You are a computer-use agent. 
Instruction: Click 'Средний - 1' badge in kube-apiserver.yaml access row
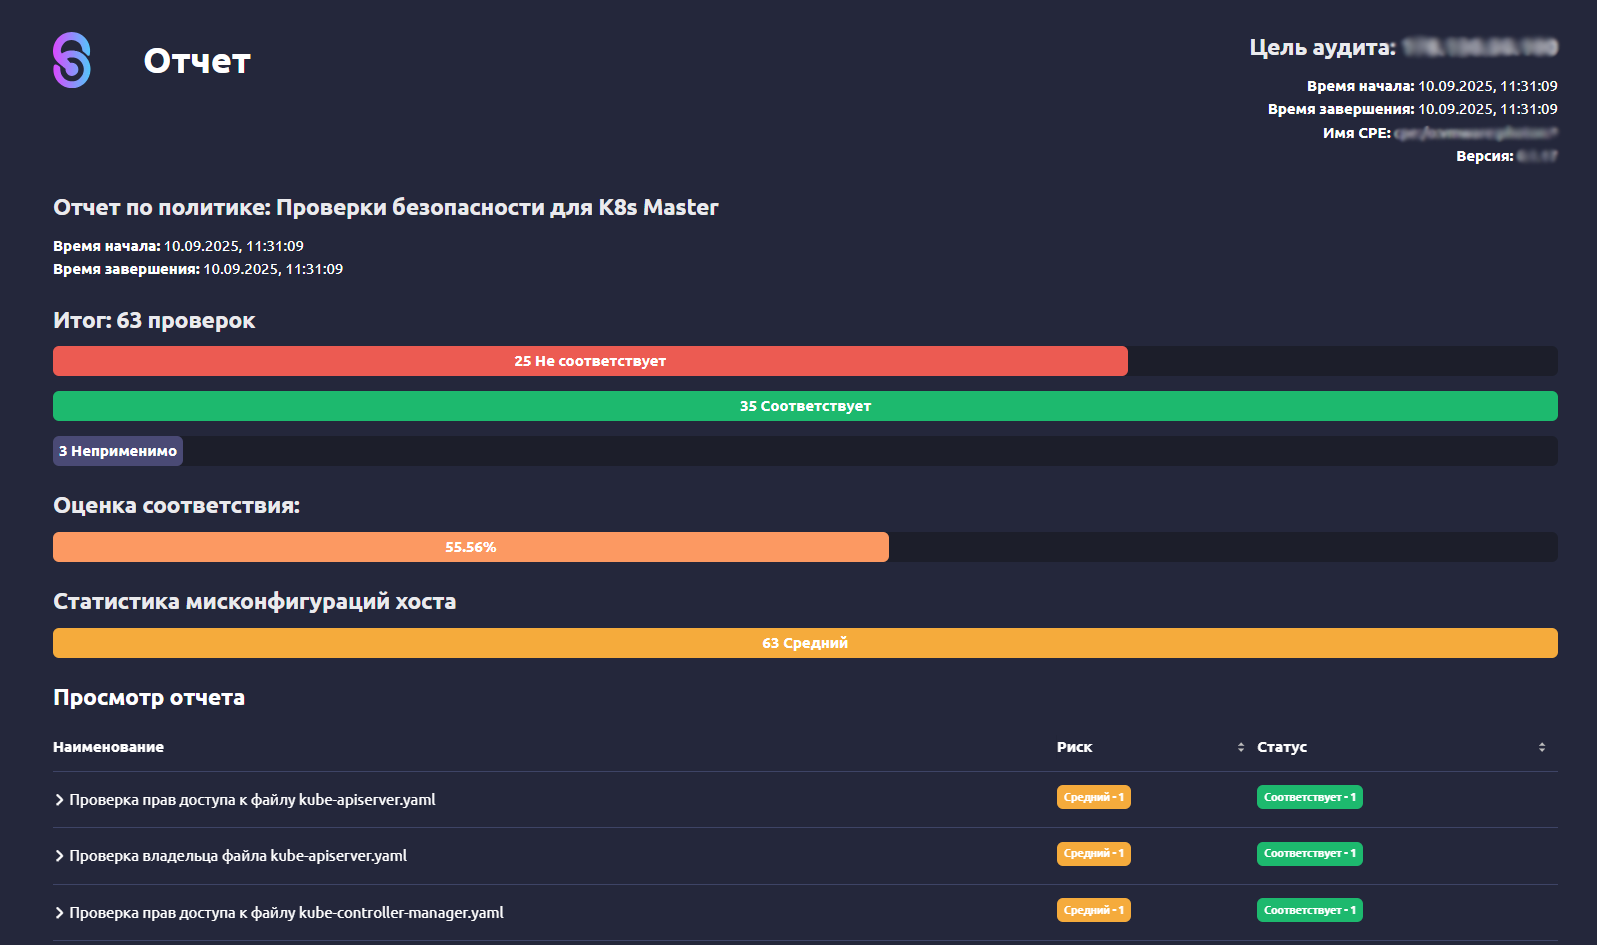1093,797
